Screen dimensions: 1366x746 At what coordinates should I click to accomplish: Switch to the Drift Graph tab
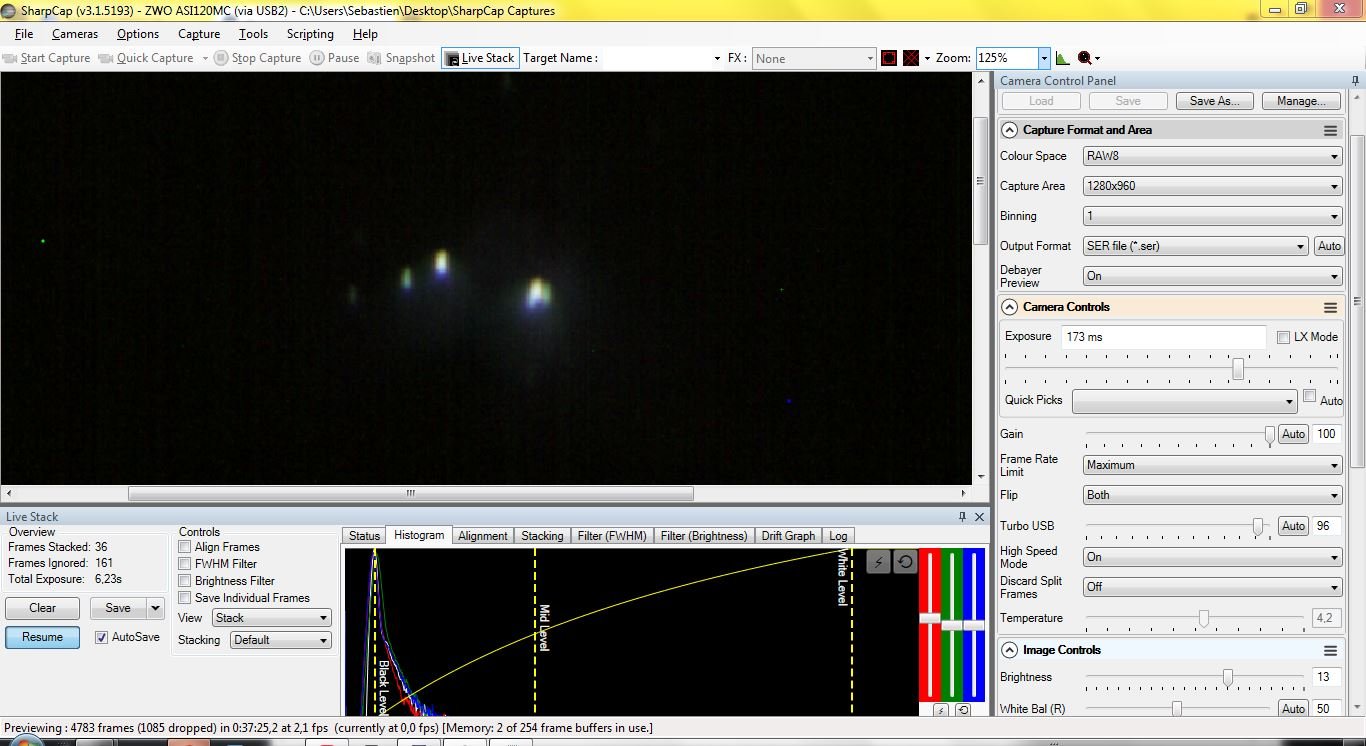pos(788,536)
